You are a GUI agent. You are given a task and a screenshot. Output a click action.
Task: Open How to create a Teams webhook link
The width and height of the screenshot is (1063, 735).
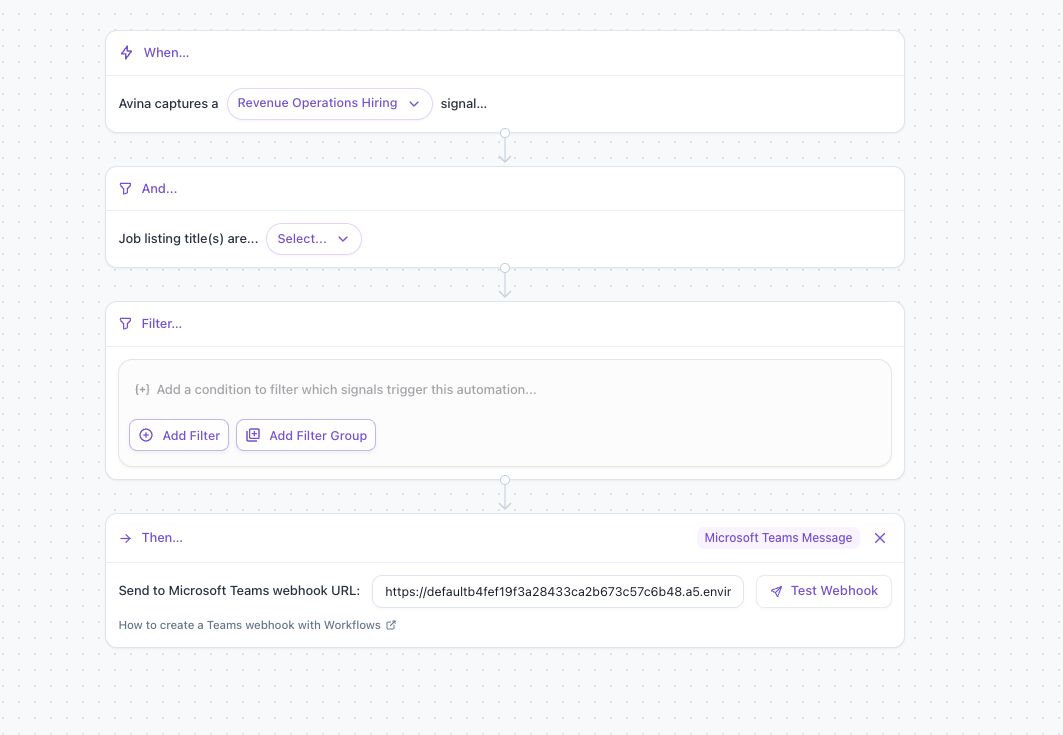click(257, 625)
